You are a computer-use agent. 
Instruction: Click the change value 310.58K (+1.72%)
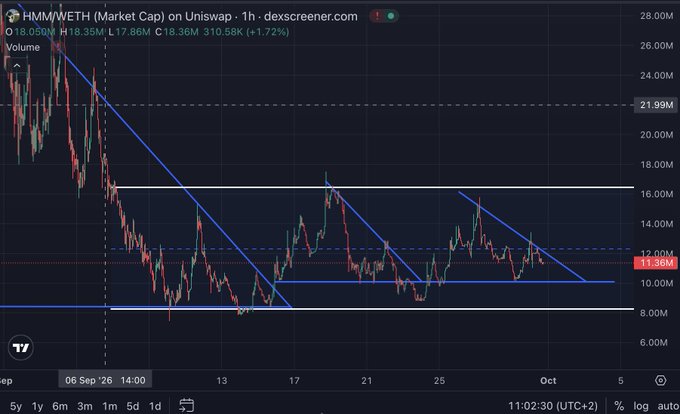[246, 32]
